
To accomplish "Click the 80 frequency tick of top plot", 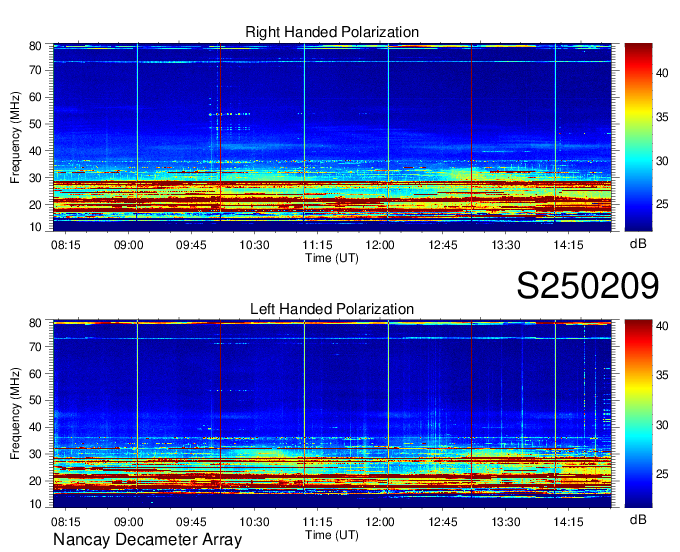I will pyautogui.click(x=35, y=46).
